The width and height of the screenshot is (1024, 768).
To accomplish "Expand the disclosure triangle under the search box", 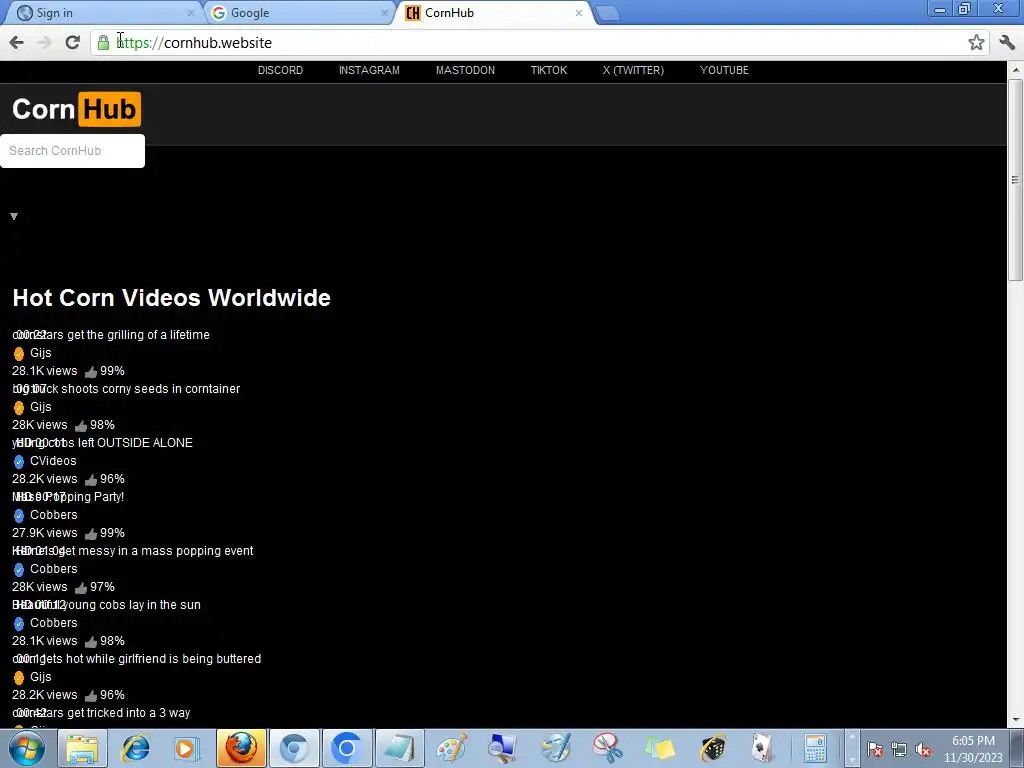I will click(14, 216).
